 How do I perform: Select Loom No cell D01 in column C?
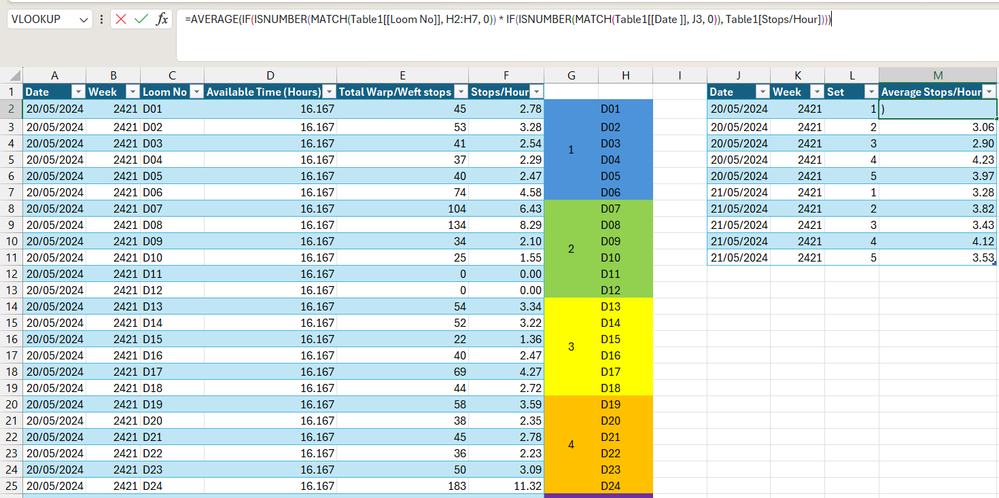point(172,109)
